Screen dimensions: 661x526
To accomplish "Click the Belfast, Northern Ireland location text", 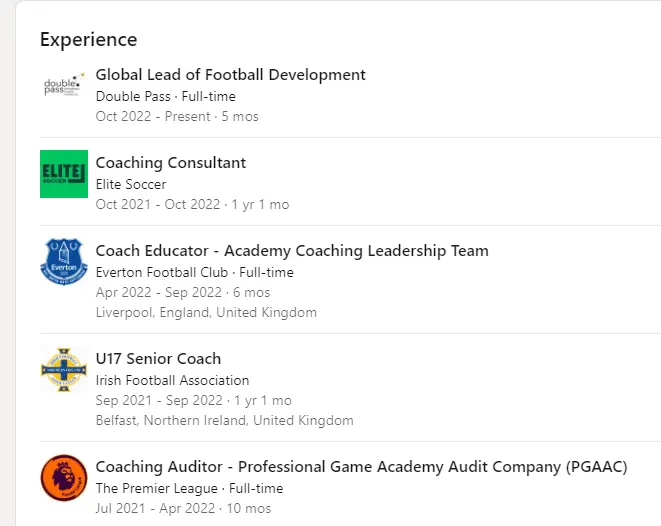I will tap(224, 421).
